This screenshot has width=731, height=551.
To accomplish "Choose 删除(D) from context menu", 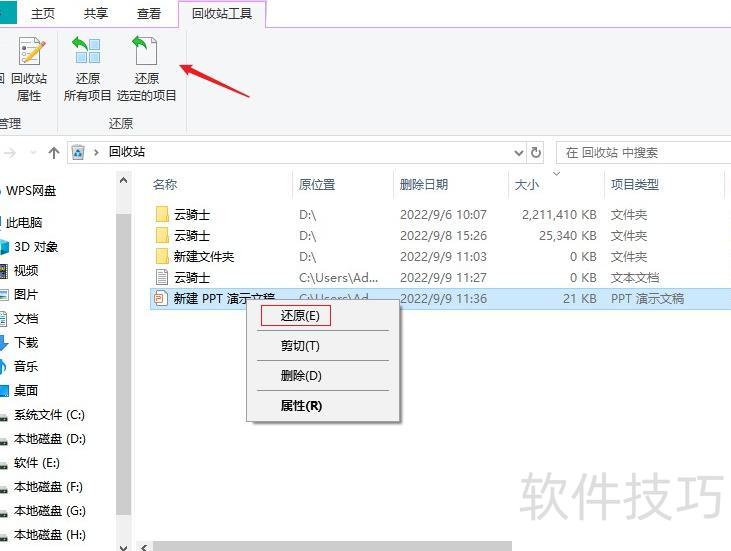I will pyautogui.click(x=301, y=375).
